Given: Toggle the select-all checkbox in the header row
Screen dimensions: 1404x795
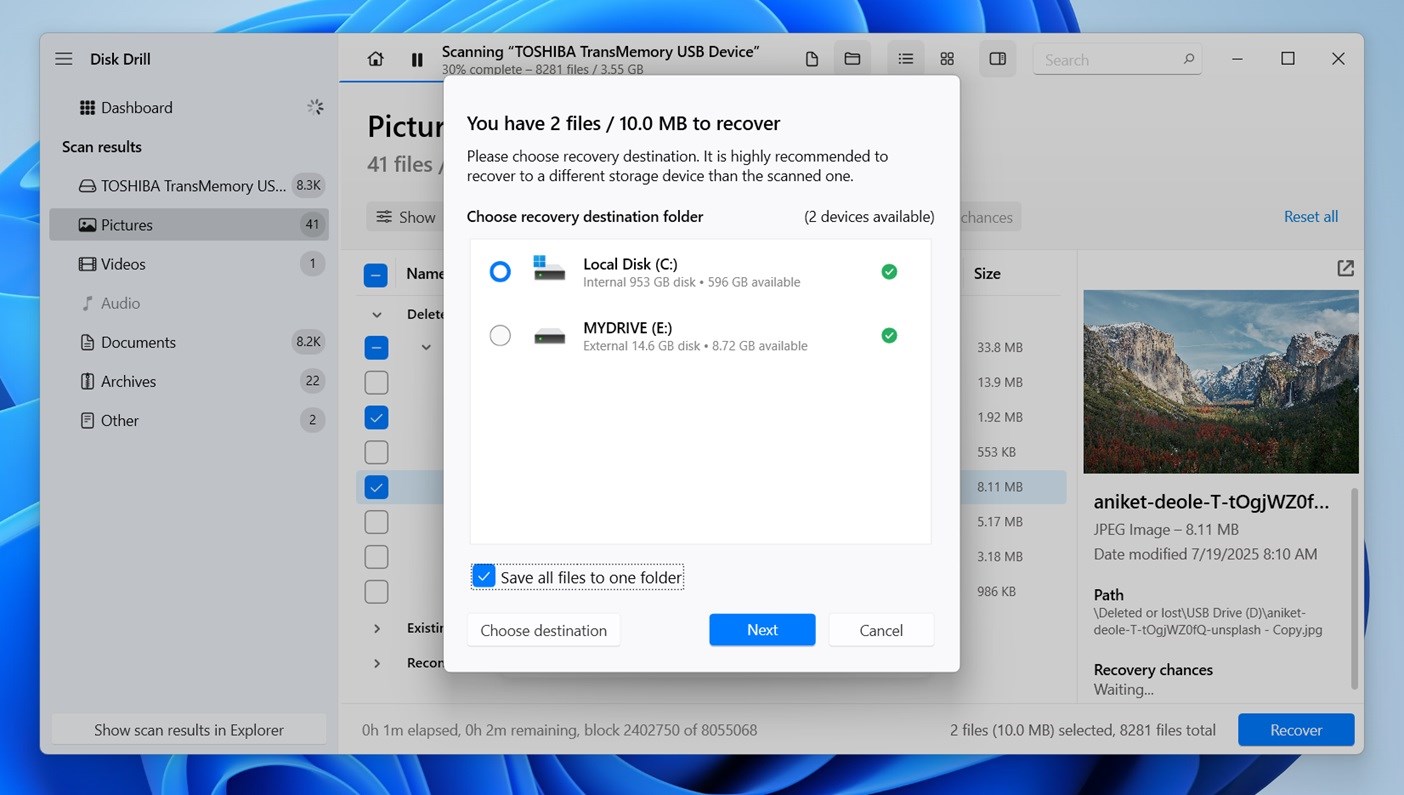Looking at the screenshot, I should coord(376,275).
